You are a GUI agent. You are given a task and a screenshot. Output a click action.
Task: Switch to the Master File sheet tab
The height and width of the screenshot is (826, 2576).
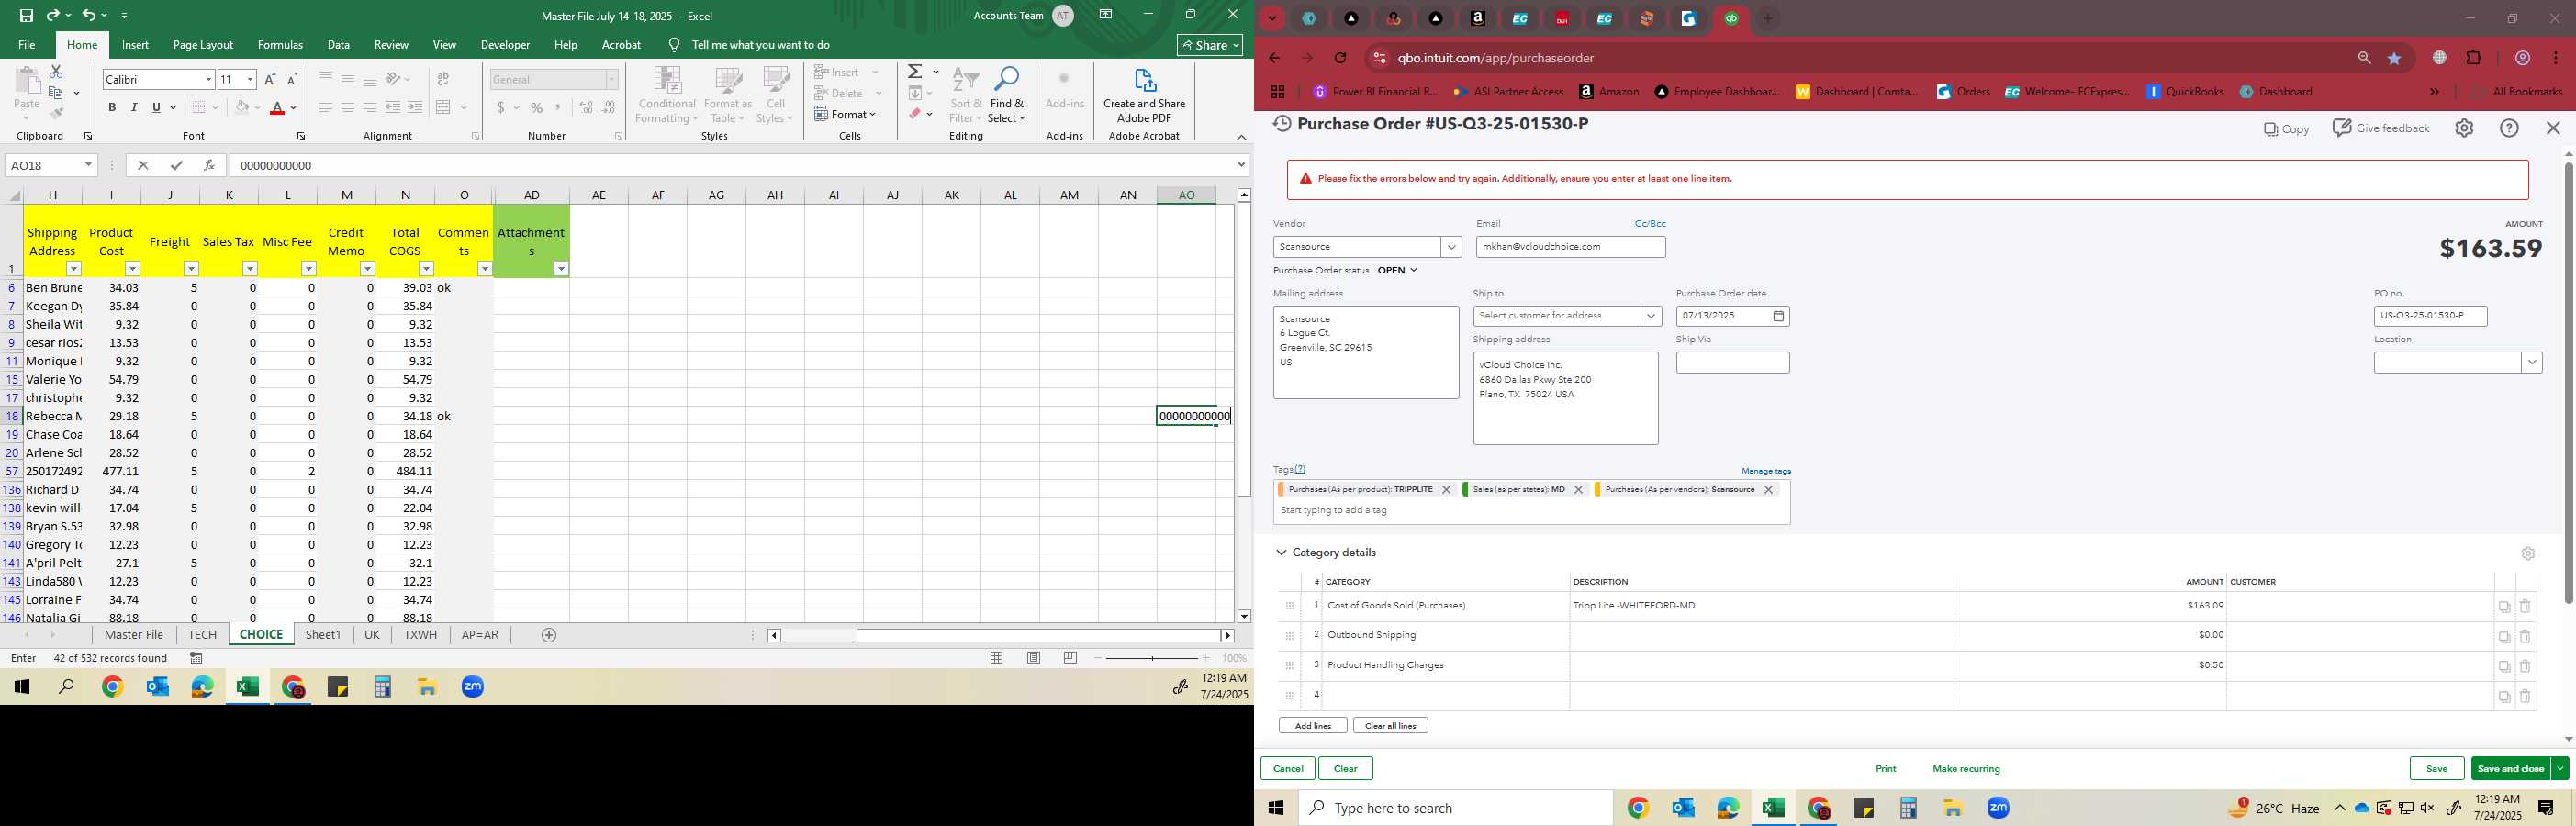point(134,635)
